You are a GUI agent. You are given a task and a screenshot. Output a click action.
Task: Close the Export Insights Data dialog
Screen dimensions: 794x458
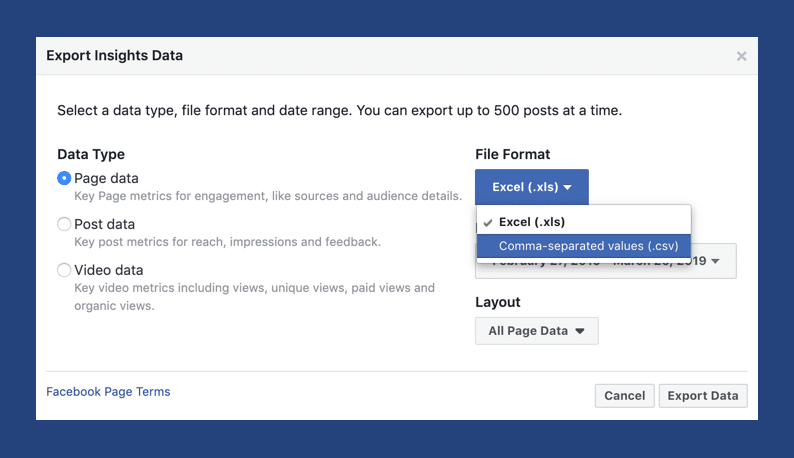coord(741,56)
